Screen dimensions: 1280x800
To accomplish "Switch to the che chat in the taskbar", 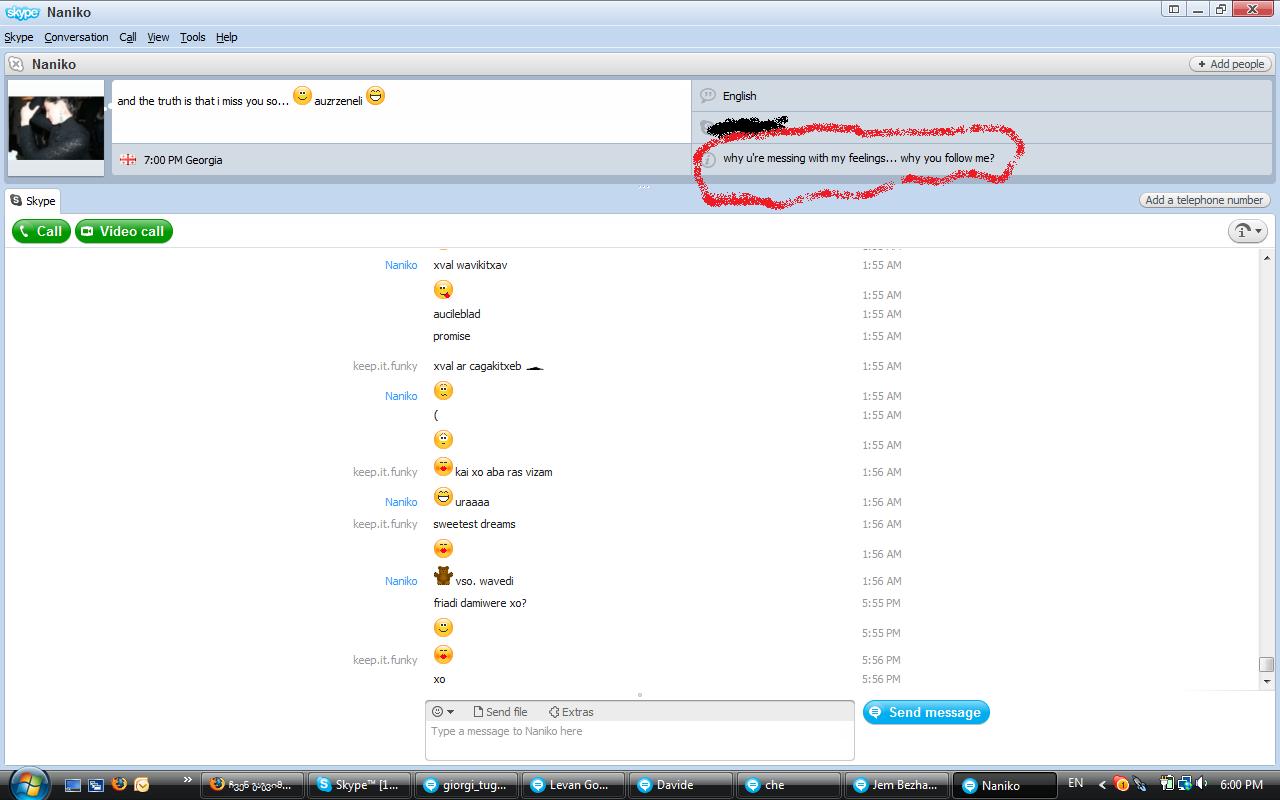I will pos(790,785).
